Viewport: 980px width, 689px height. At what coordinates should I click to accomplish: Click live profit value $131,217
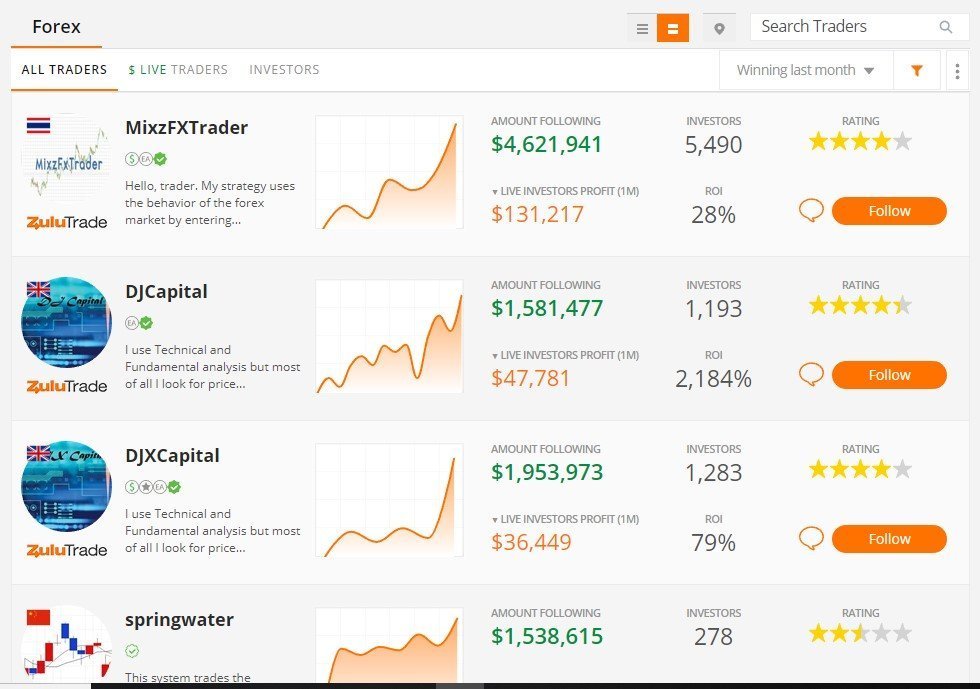[537, 214]
